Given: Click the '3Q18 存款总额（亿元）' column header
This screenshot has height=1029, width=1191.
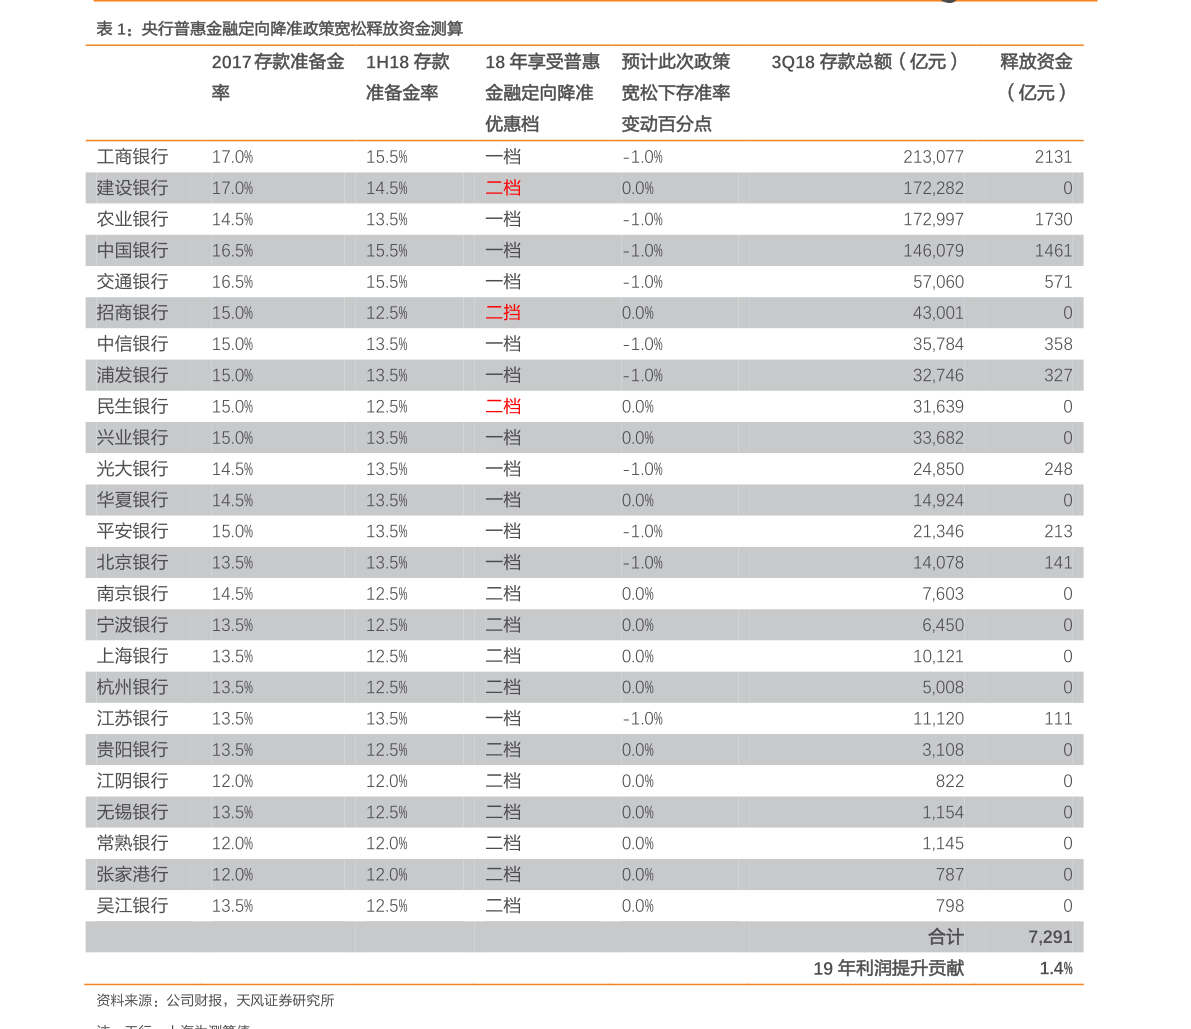Looking at the screenshot, I should 865,62.
